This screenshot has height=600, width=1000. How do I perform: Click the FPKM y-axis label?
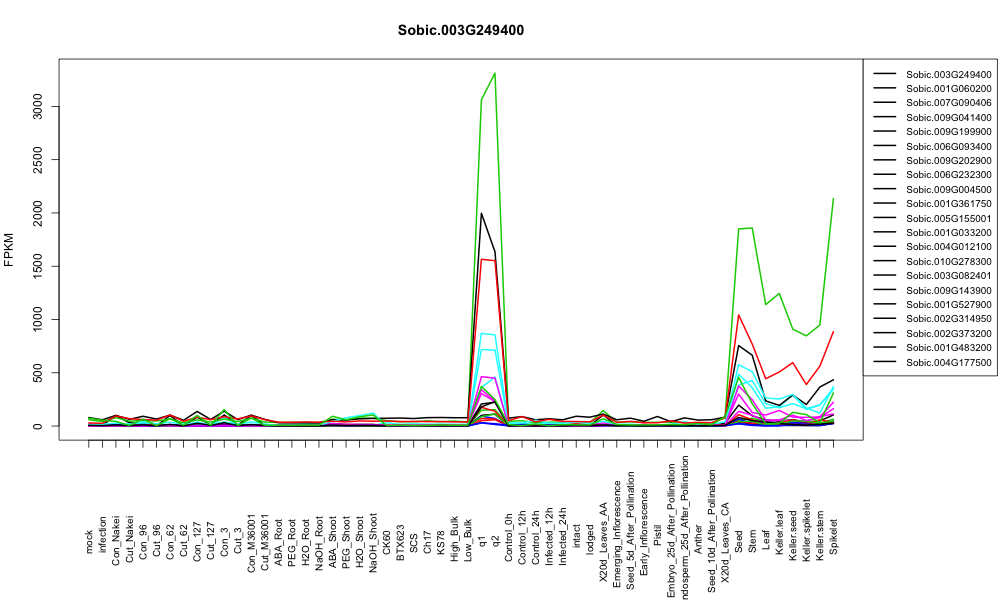[x=9, y=249]
